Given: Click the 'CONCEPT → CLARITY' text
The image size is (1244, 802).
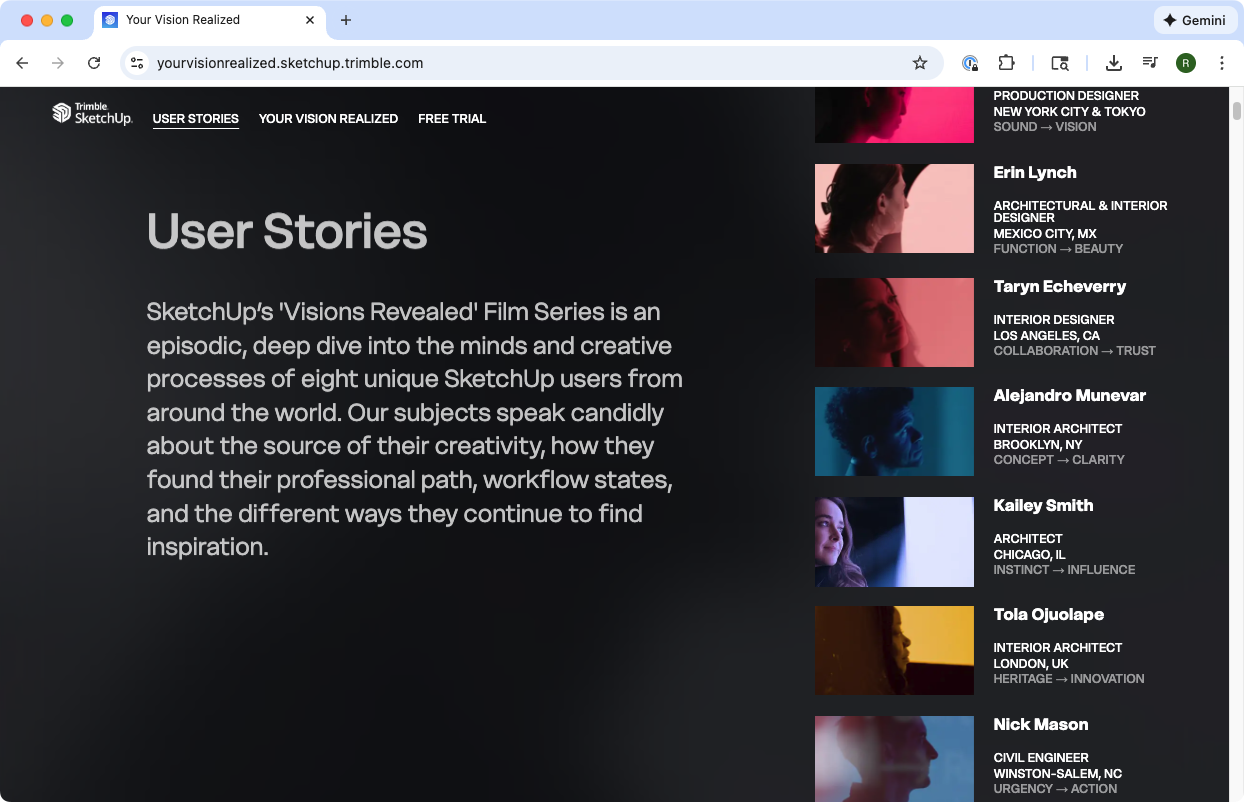Looking at the screenshot, I should click(x=1059, y=459).
